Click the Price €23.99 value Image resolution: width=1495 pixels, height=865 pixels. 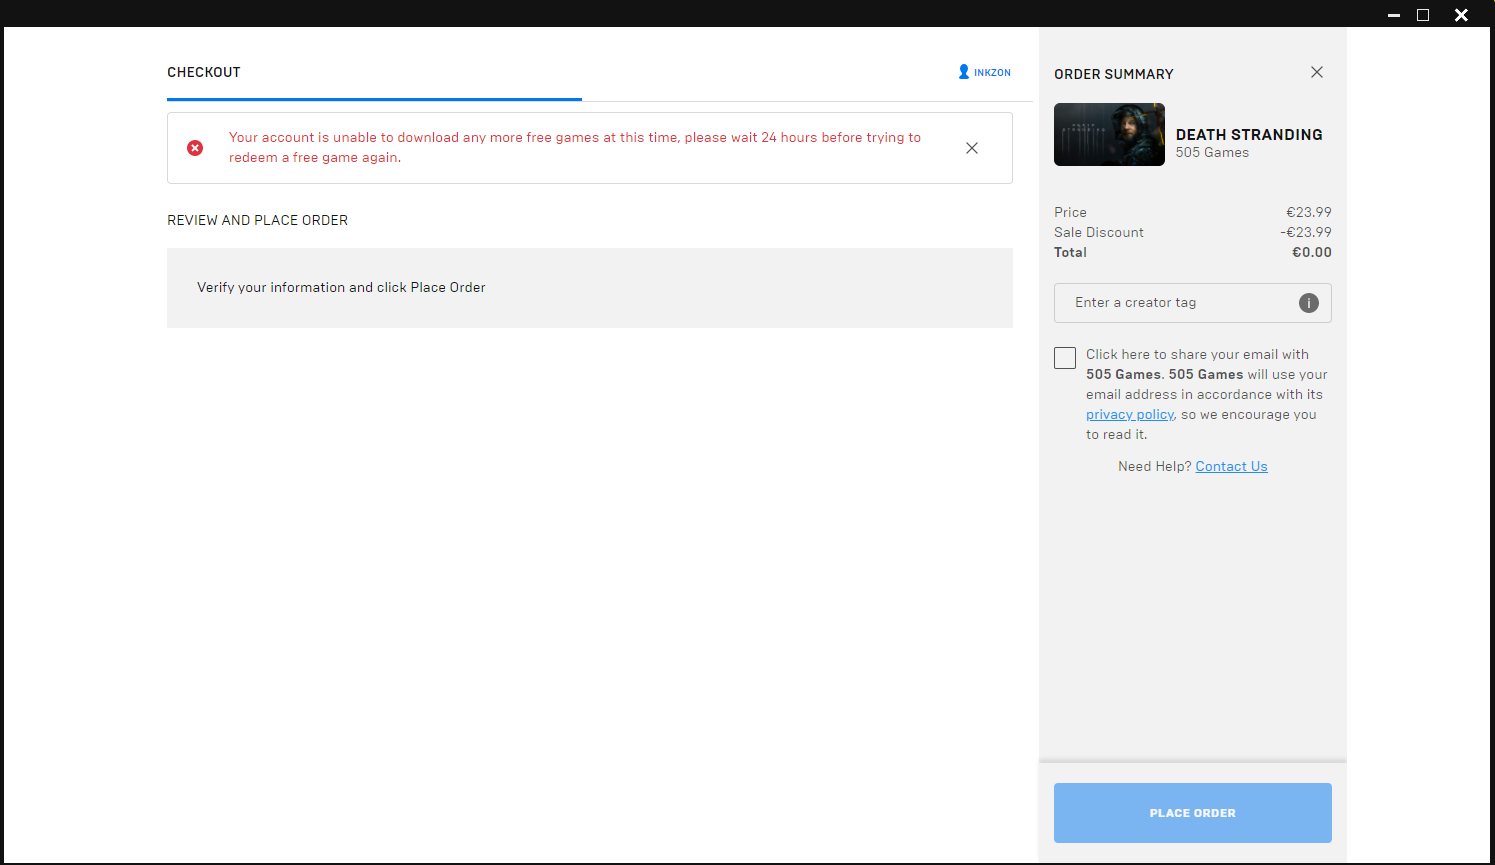(x=1309, y=212)
